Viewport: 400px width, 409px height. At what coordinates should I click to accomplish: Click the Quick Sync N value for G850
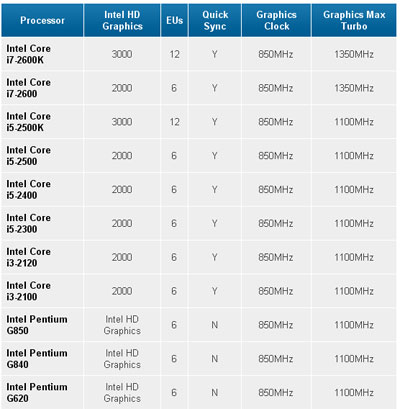[215, 325]
